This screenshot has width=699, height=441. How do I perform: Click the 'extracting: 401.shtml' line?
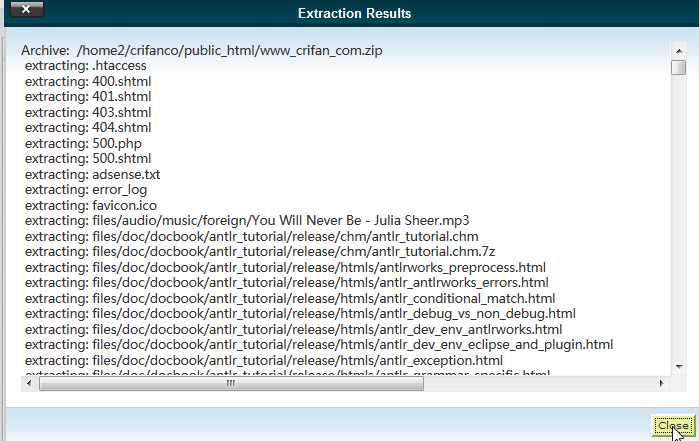[x=88, y=97]
